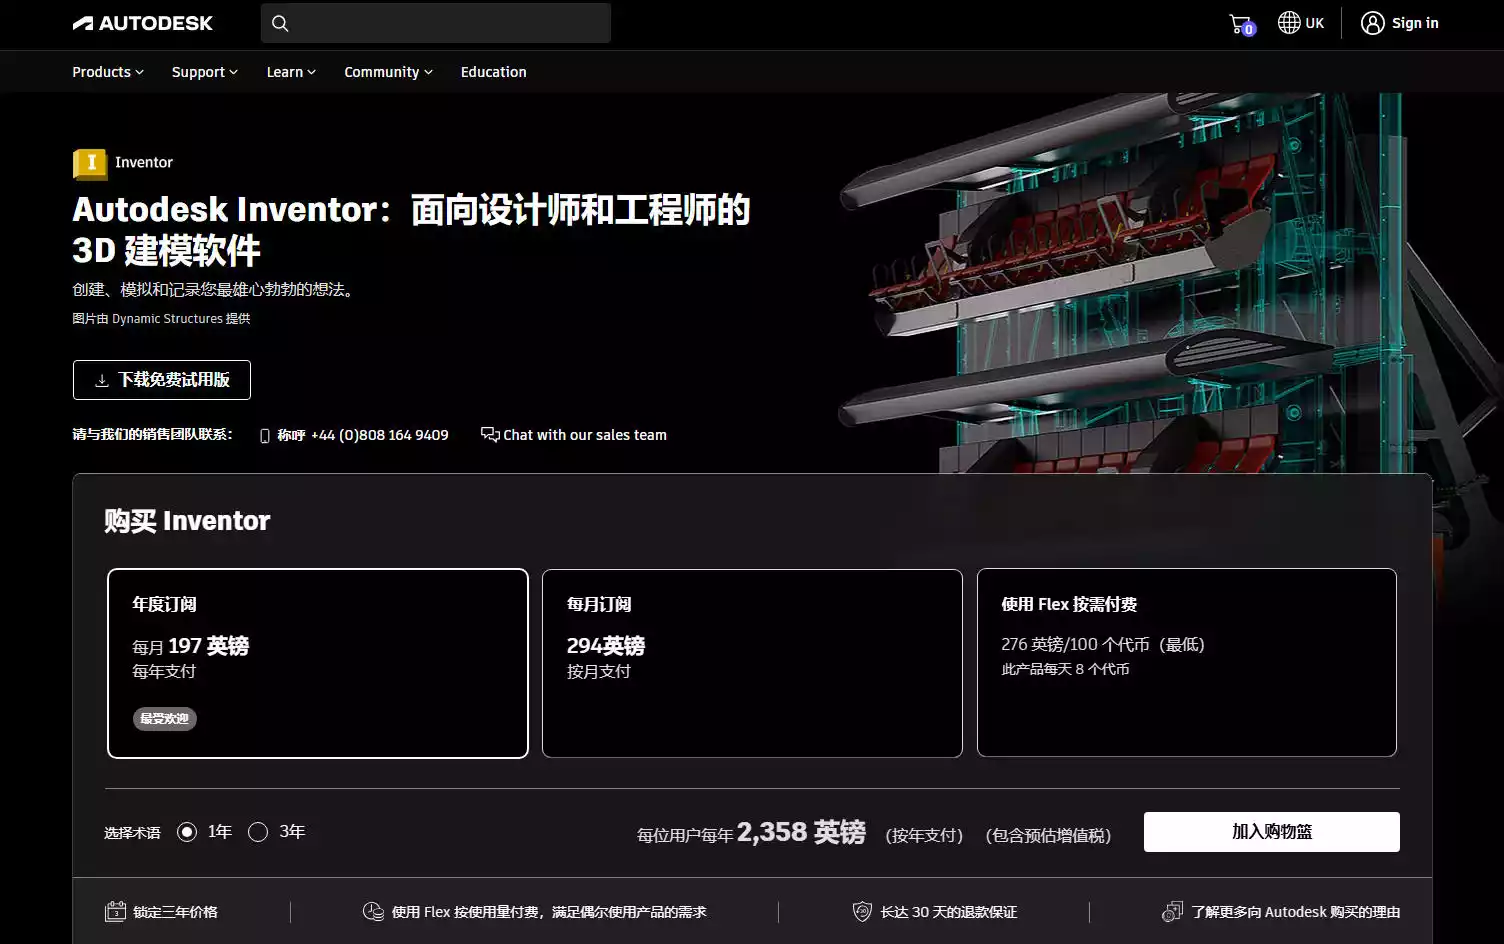Image resolution: width=1504 pixels, height=944 pixels.
Task: Choose the 使用 Flex 按需付费 plan card
Action: (1187, 663)
